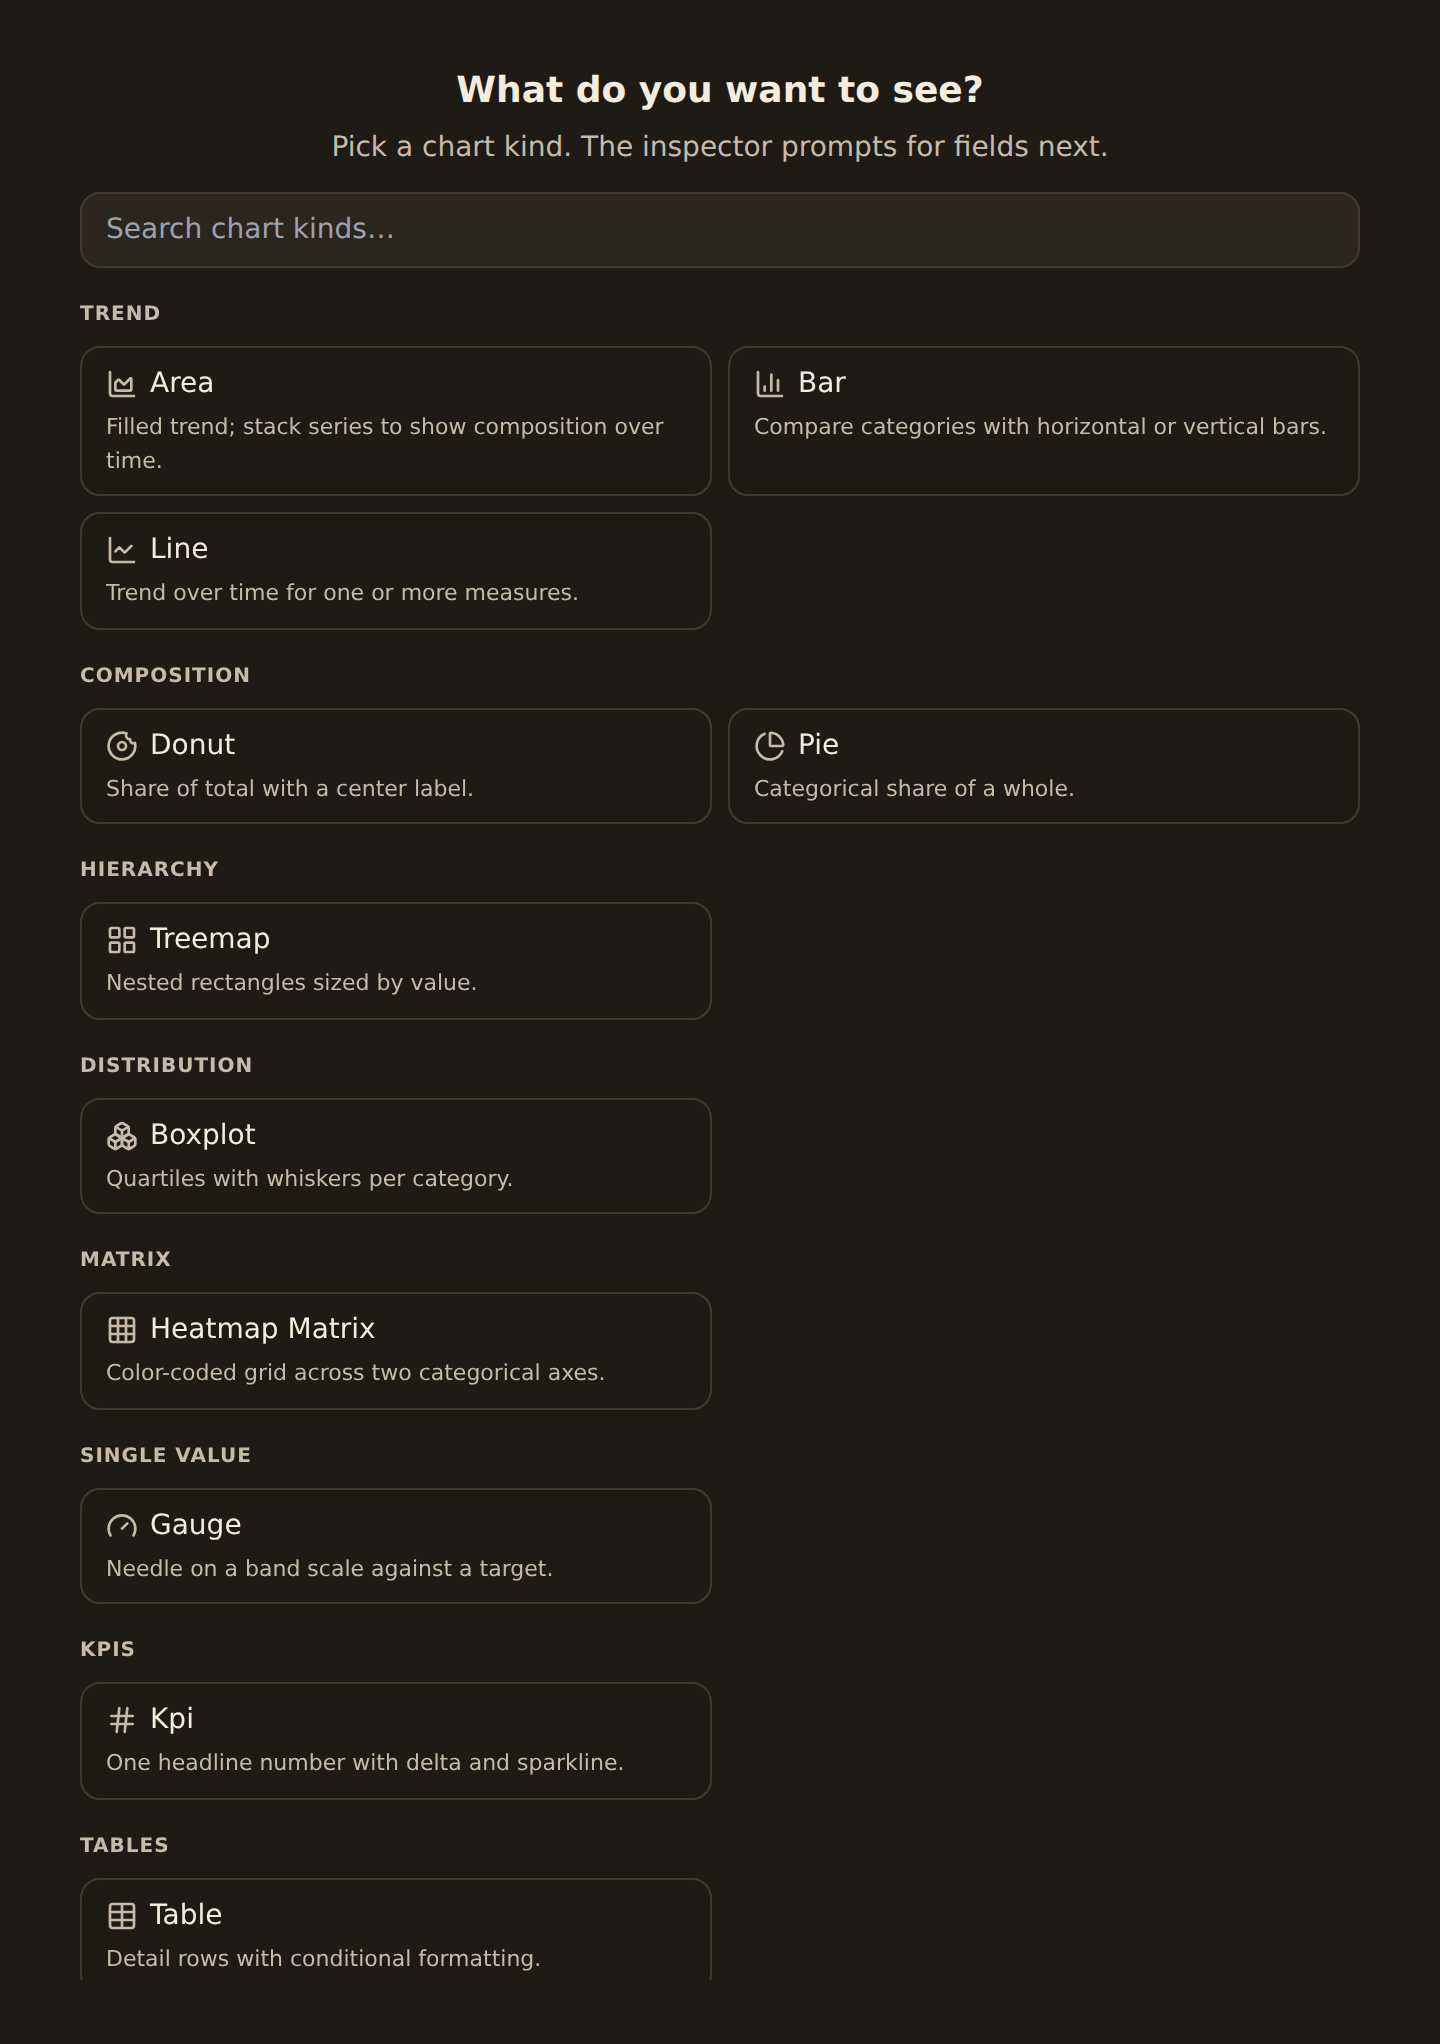Choose the Area chart card description

(x=385, y=443)
